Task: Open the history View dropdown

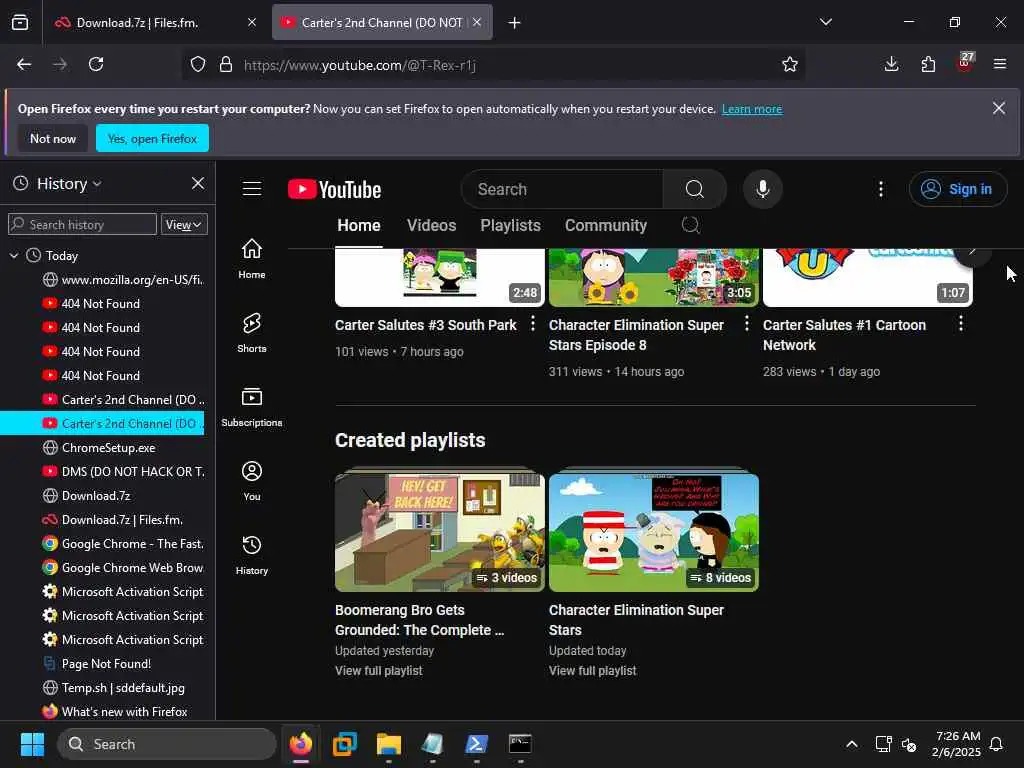Action: 184,225
